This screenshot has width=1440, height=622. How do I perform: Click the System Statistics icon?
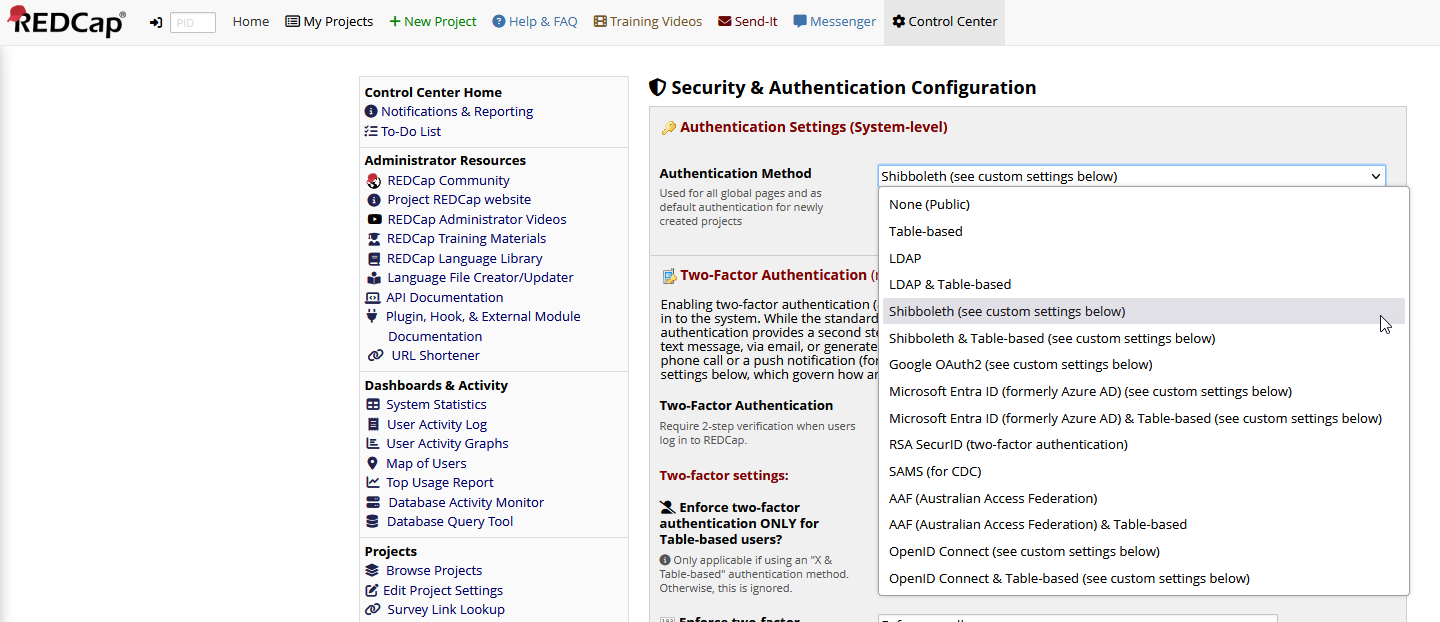click(372, 404)
